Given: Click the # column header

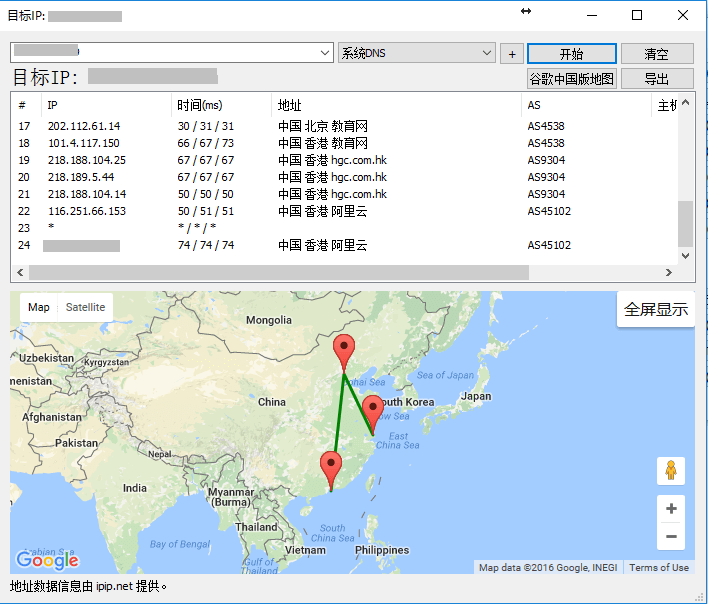Looking at the screenshot, I should (x=26, y=105).
